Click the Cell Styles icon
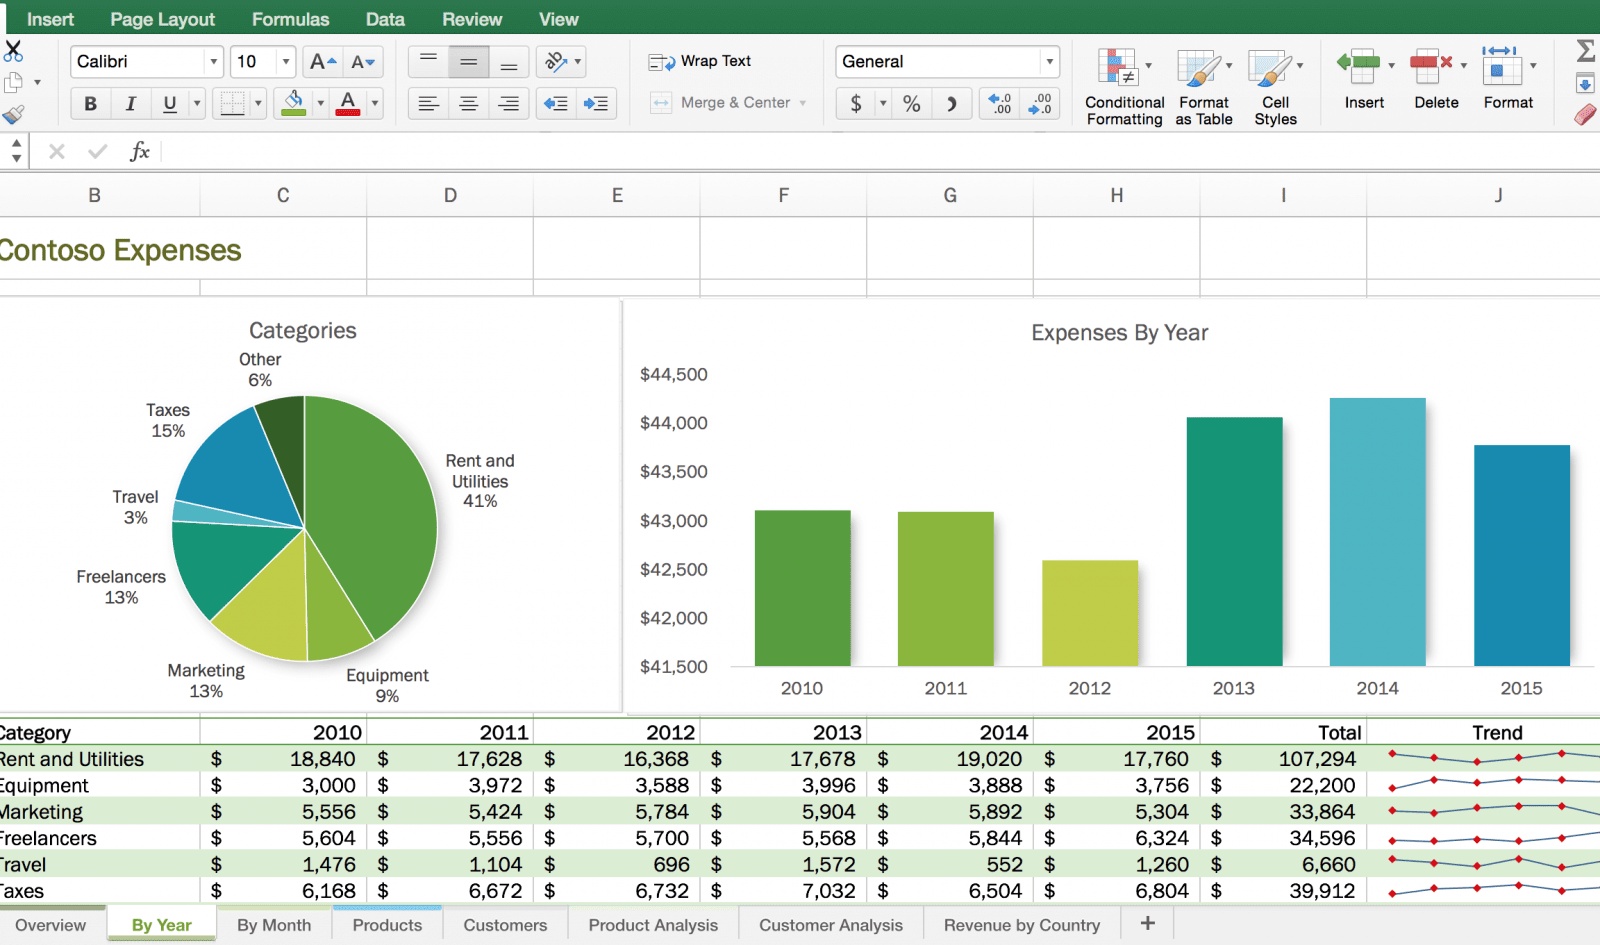 (1270, 68)
